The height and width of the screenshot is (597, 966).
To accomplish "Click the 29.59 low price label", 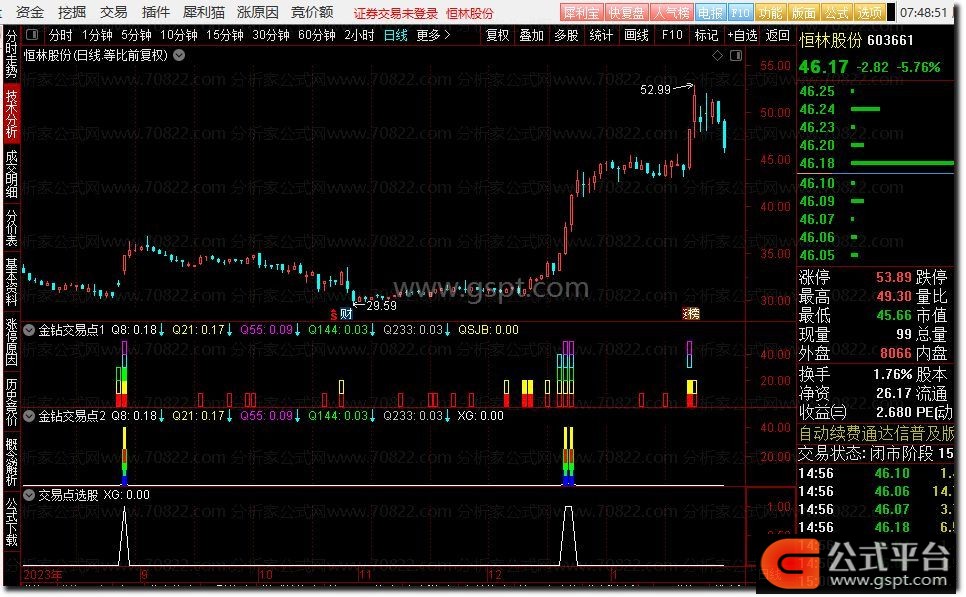I will tap(381, 306).
